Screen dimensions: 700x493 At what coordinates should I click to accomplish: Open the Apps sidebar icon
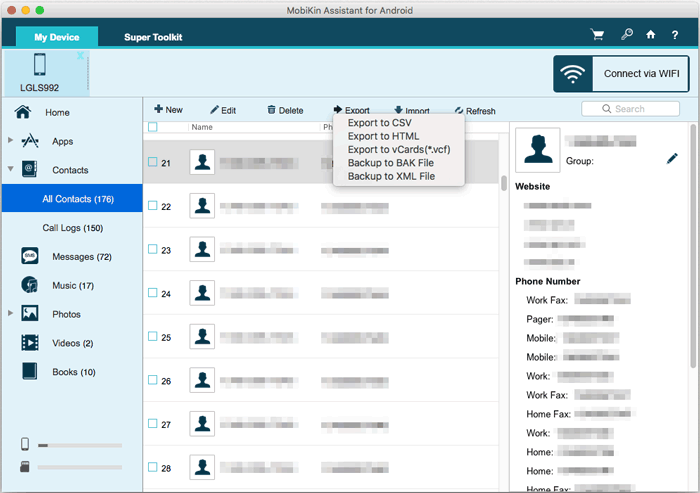coord(30,141)
